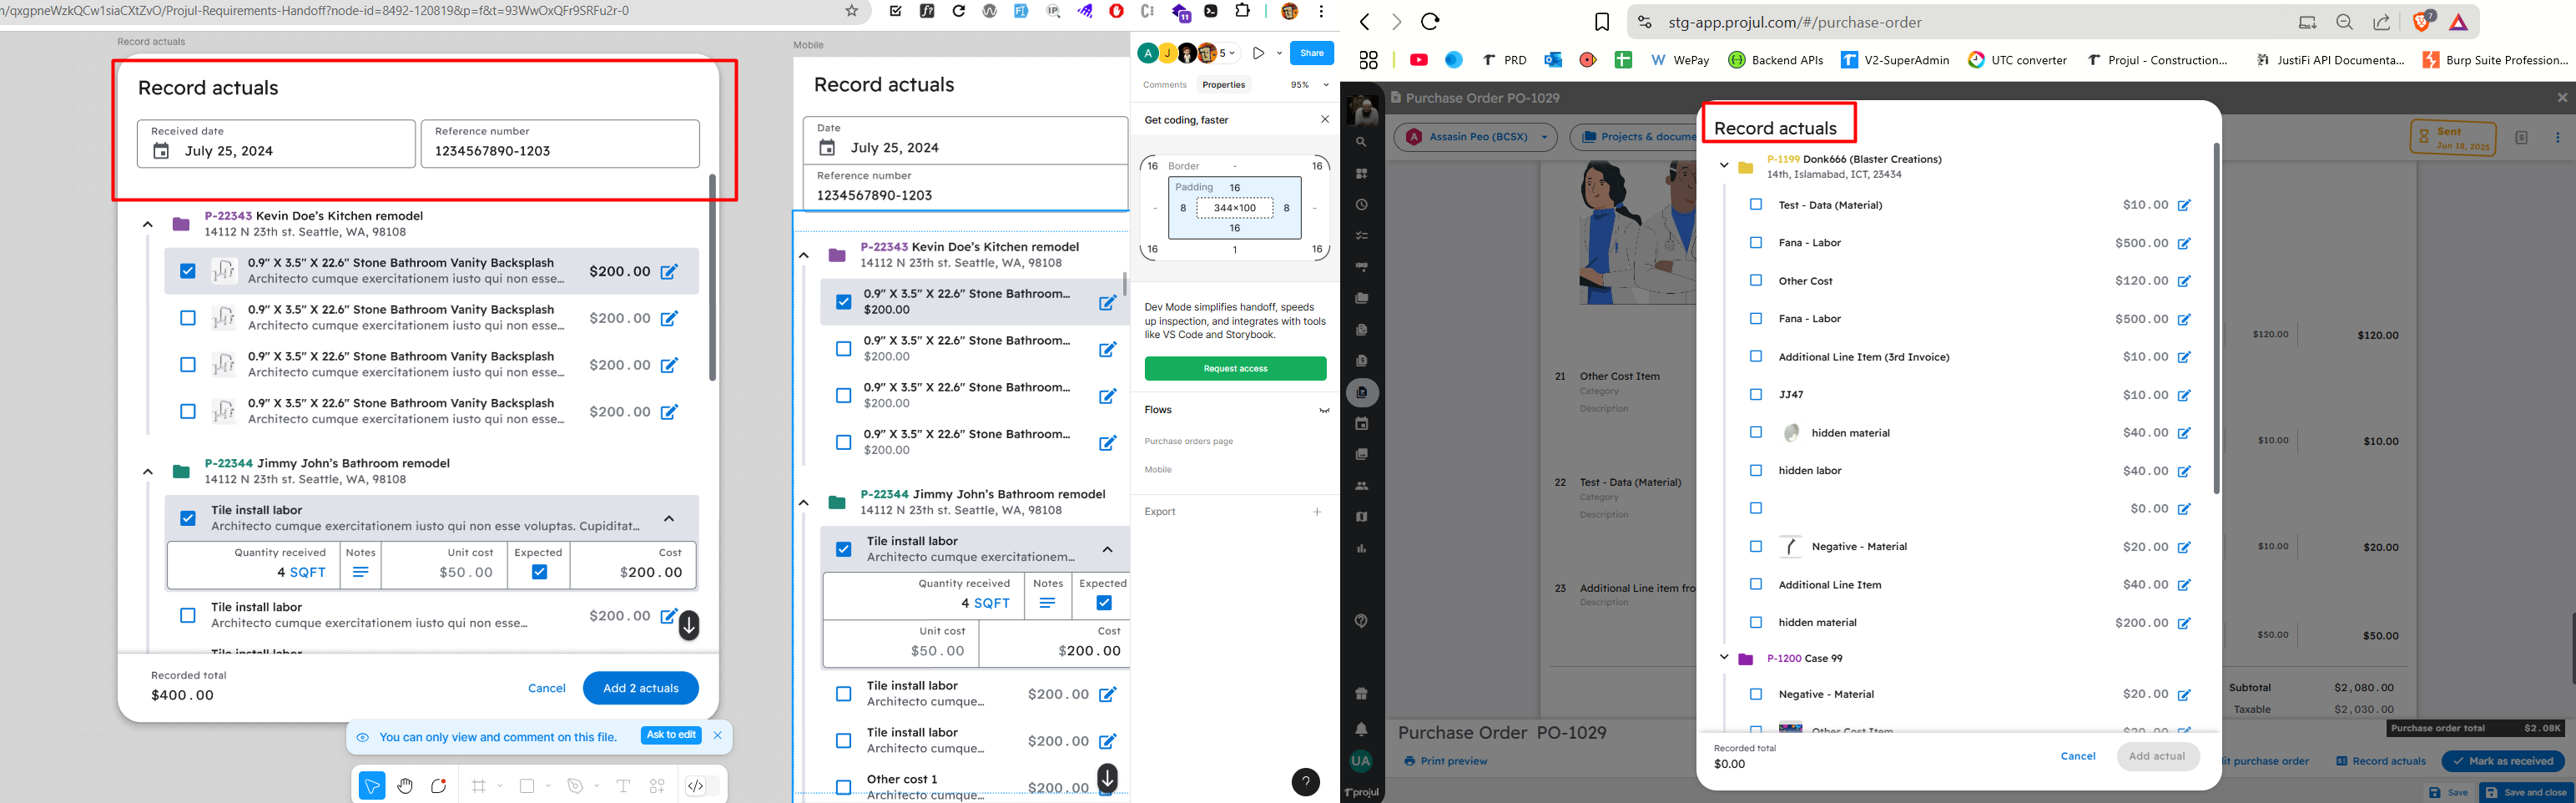Select the Negative - Material checkbox under P-1199
The width and height of the screenshot is (2576, 803).
pyautogui.click(x=1755, y=546)
